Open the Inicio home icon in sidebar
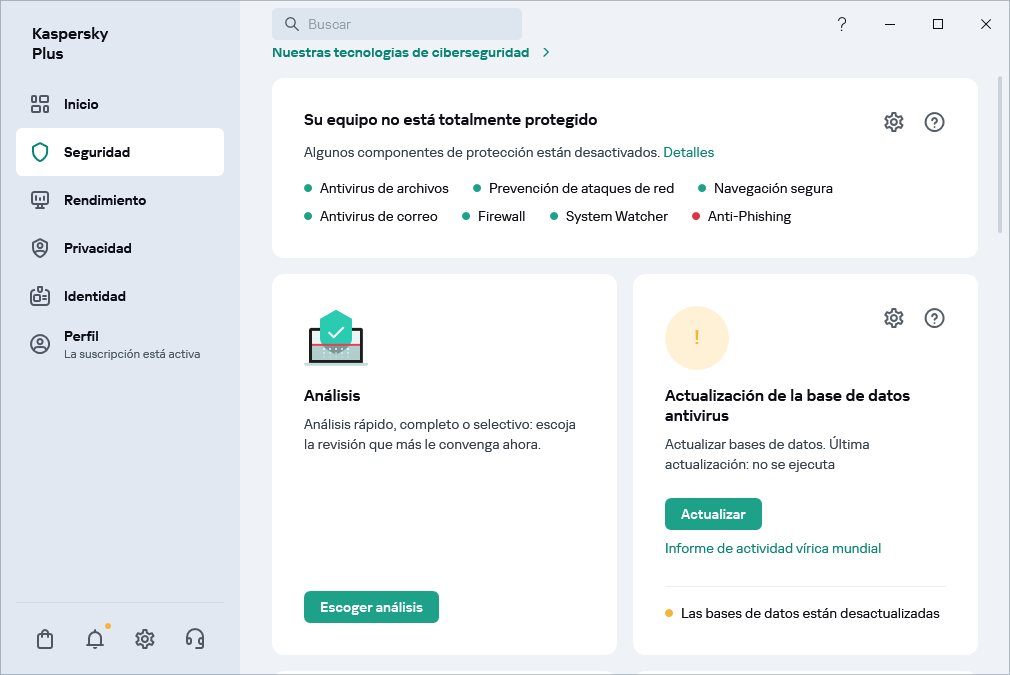Viewport: 1010px width, 675px height. click(x=40, y=104)
